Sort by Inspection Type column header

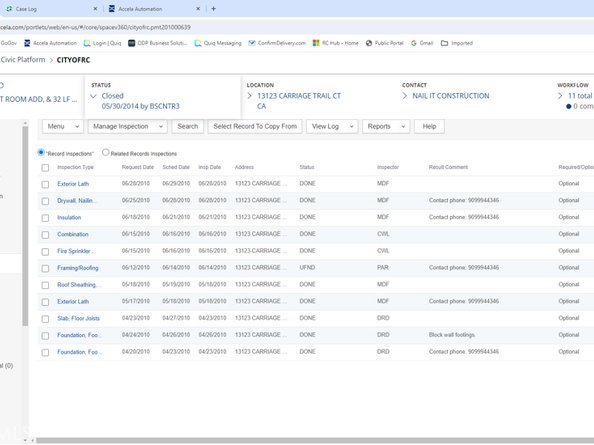pyautogui.click(x=75, y=167)
